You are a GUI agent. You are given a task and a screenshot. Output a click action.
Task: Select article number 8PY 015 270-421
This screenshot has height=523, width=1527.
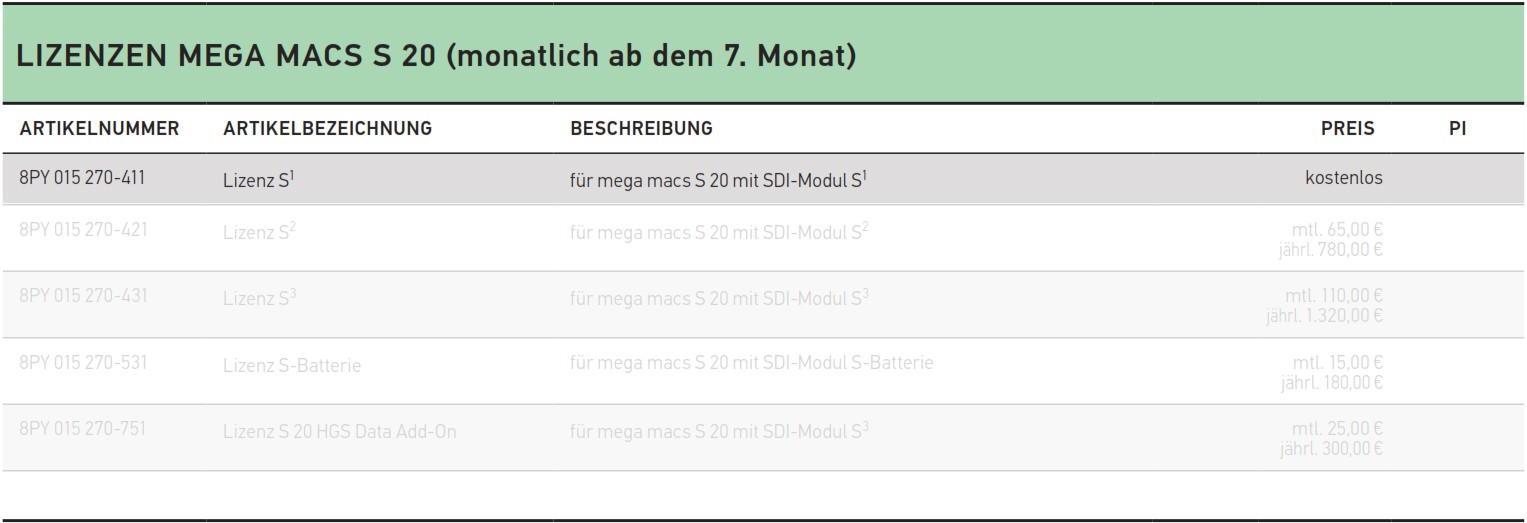pos(83,229)
